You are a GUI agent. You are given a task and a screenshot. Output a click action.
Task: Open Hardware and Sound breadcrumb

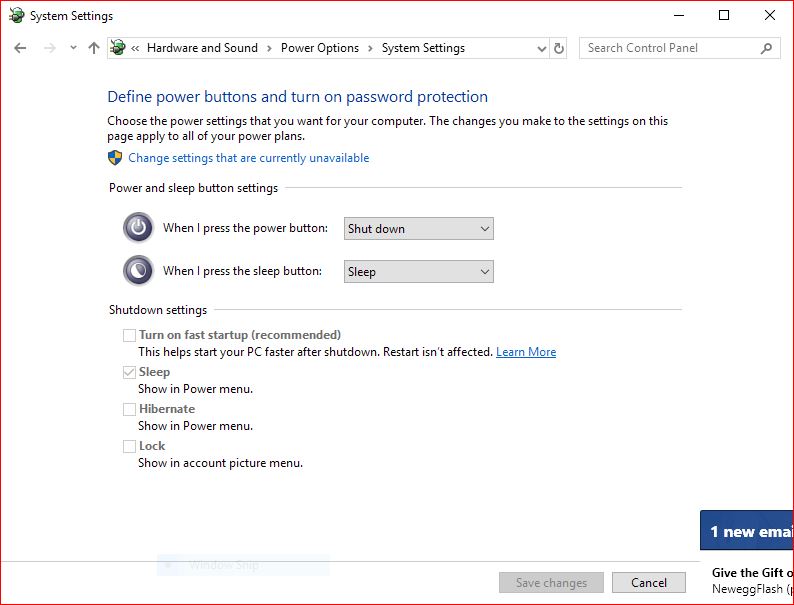(x=202, y=48)
